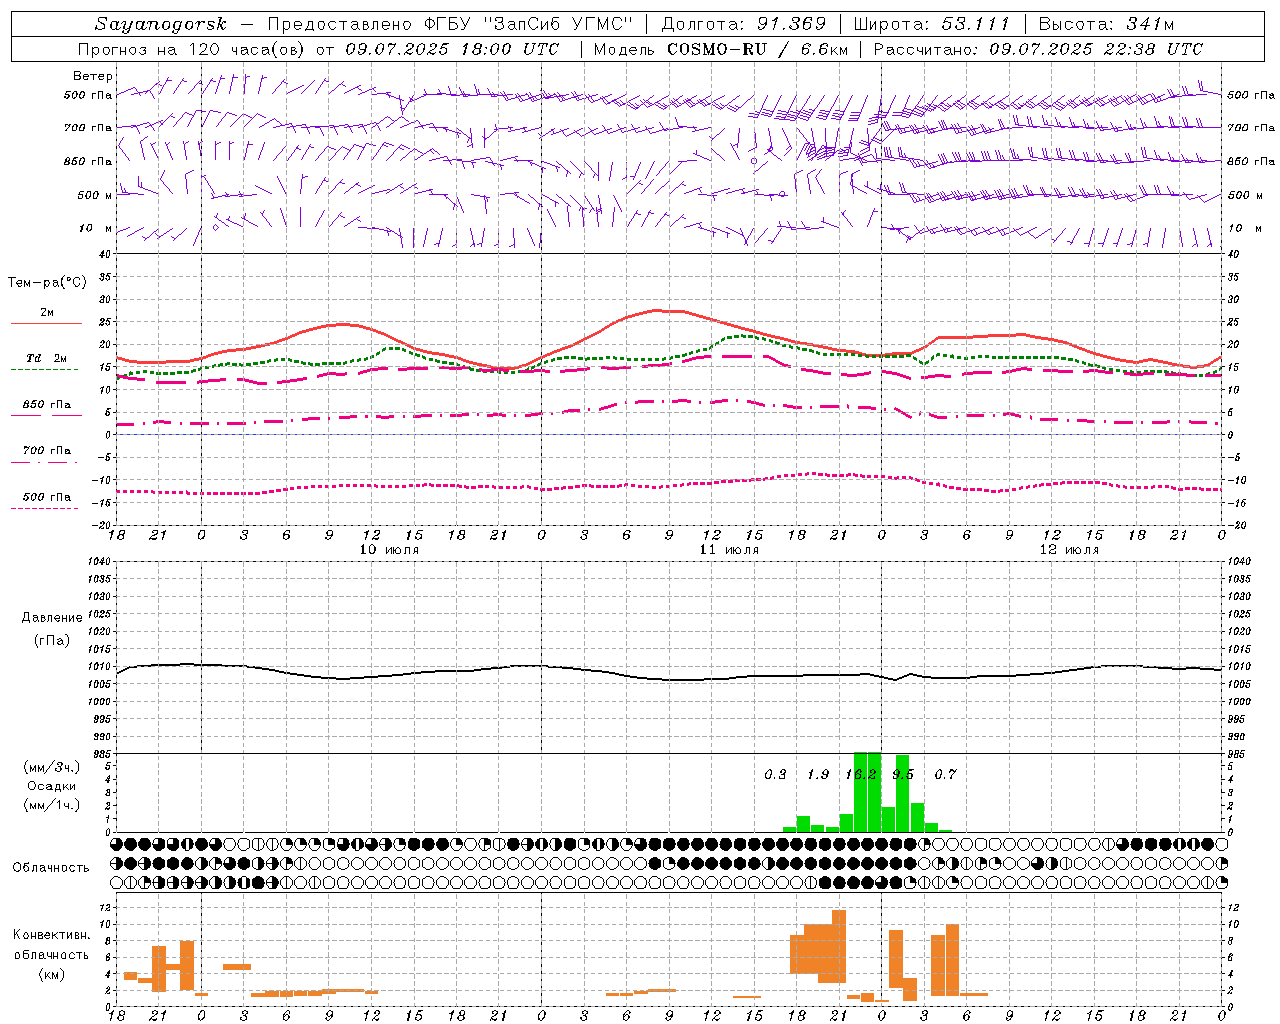
Task: Click the 0.3 precipitation amount
Action: click(775, 774)
